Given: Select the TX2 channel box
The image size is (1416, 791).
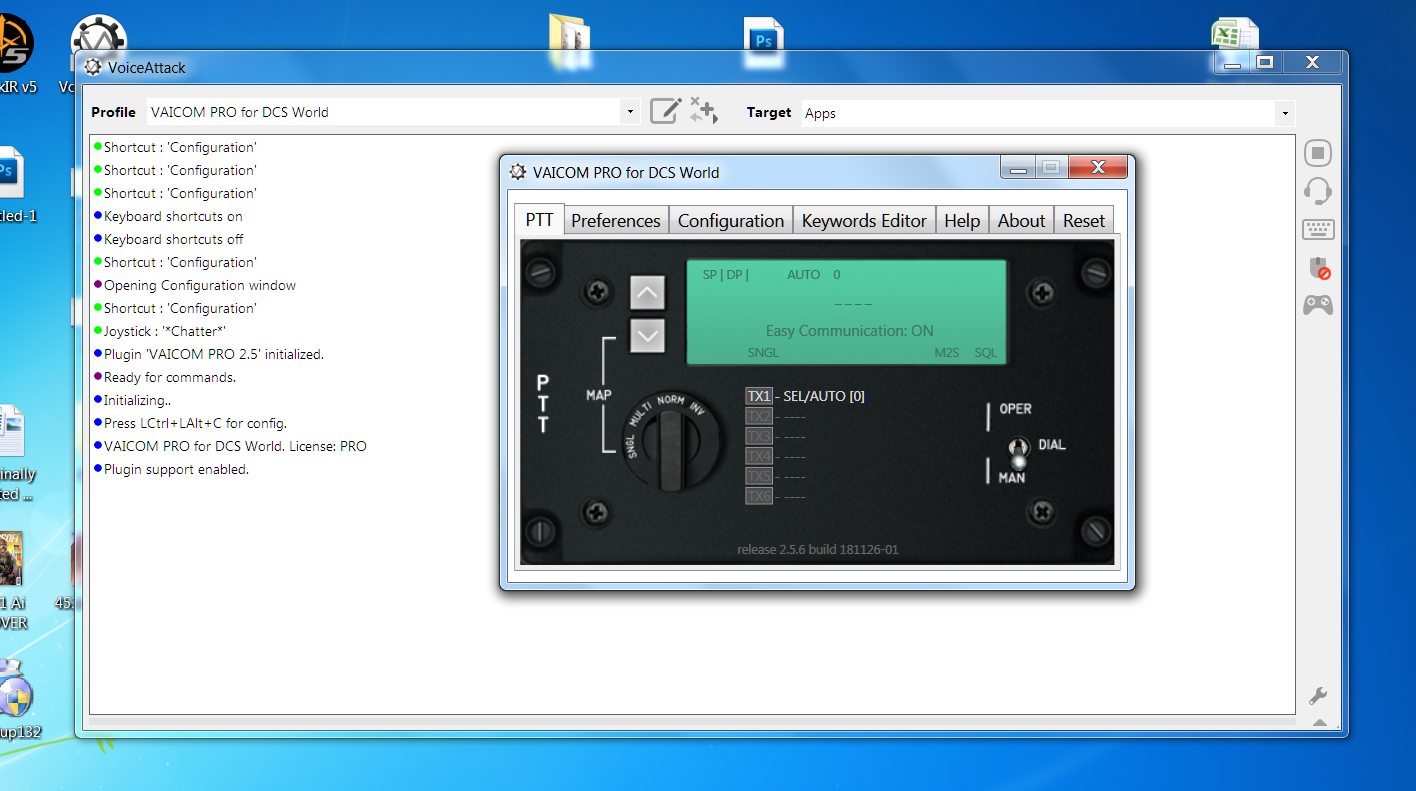Looking at the screenshot, I should 759,416.
